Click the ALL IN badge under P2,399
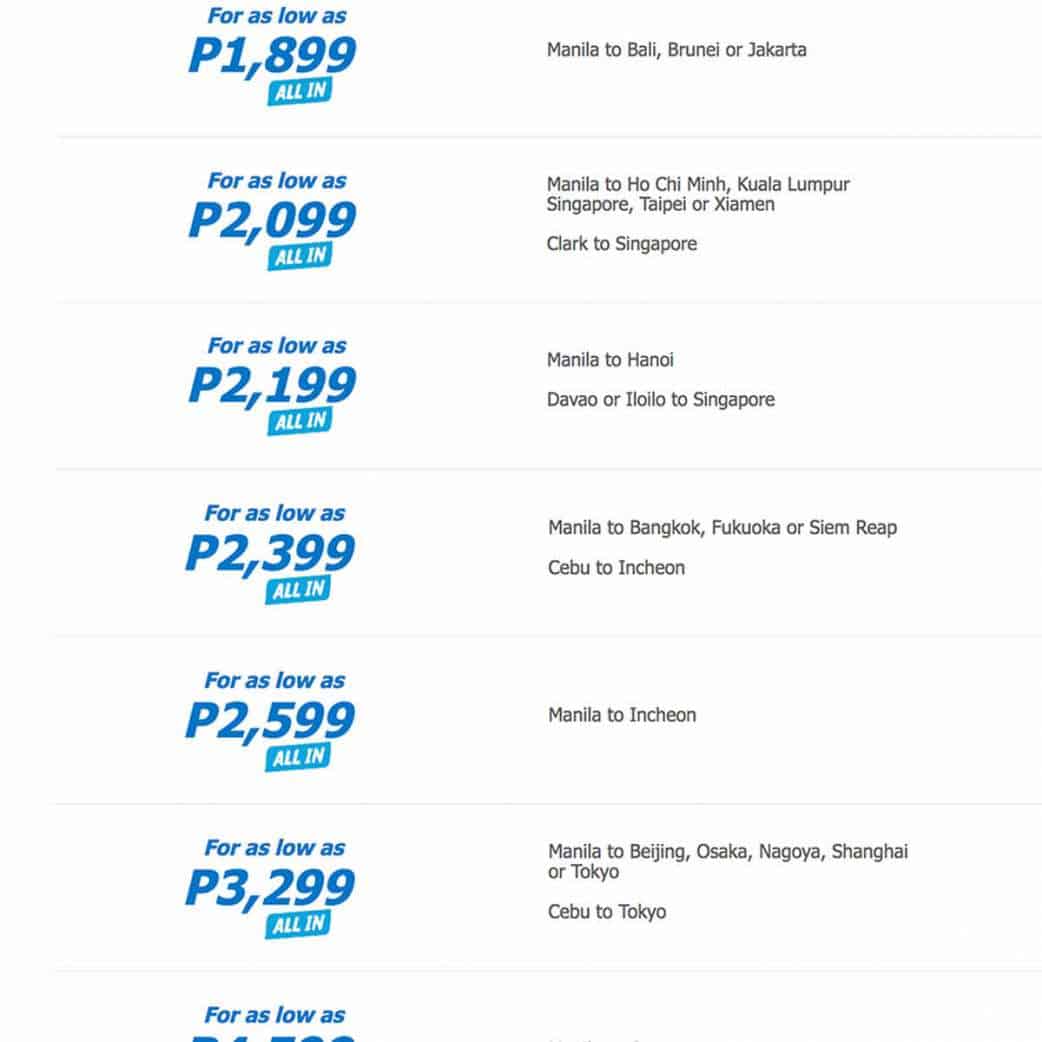The image size is (1042, 1042). (x=297, y=590)
